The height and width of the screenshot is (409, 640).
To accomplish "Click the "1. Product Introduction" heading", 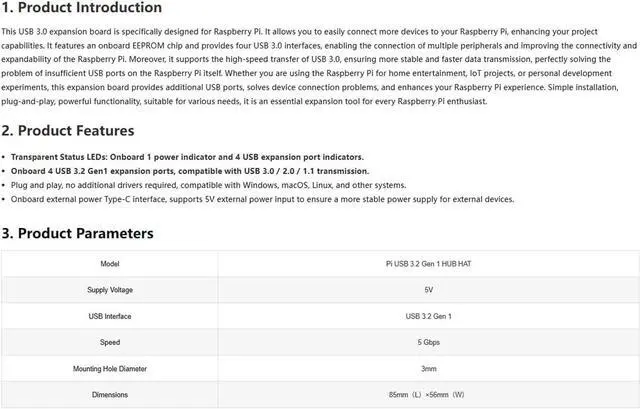I will click(x=82, y=8).
